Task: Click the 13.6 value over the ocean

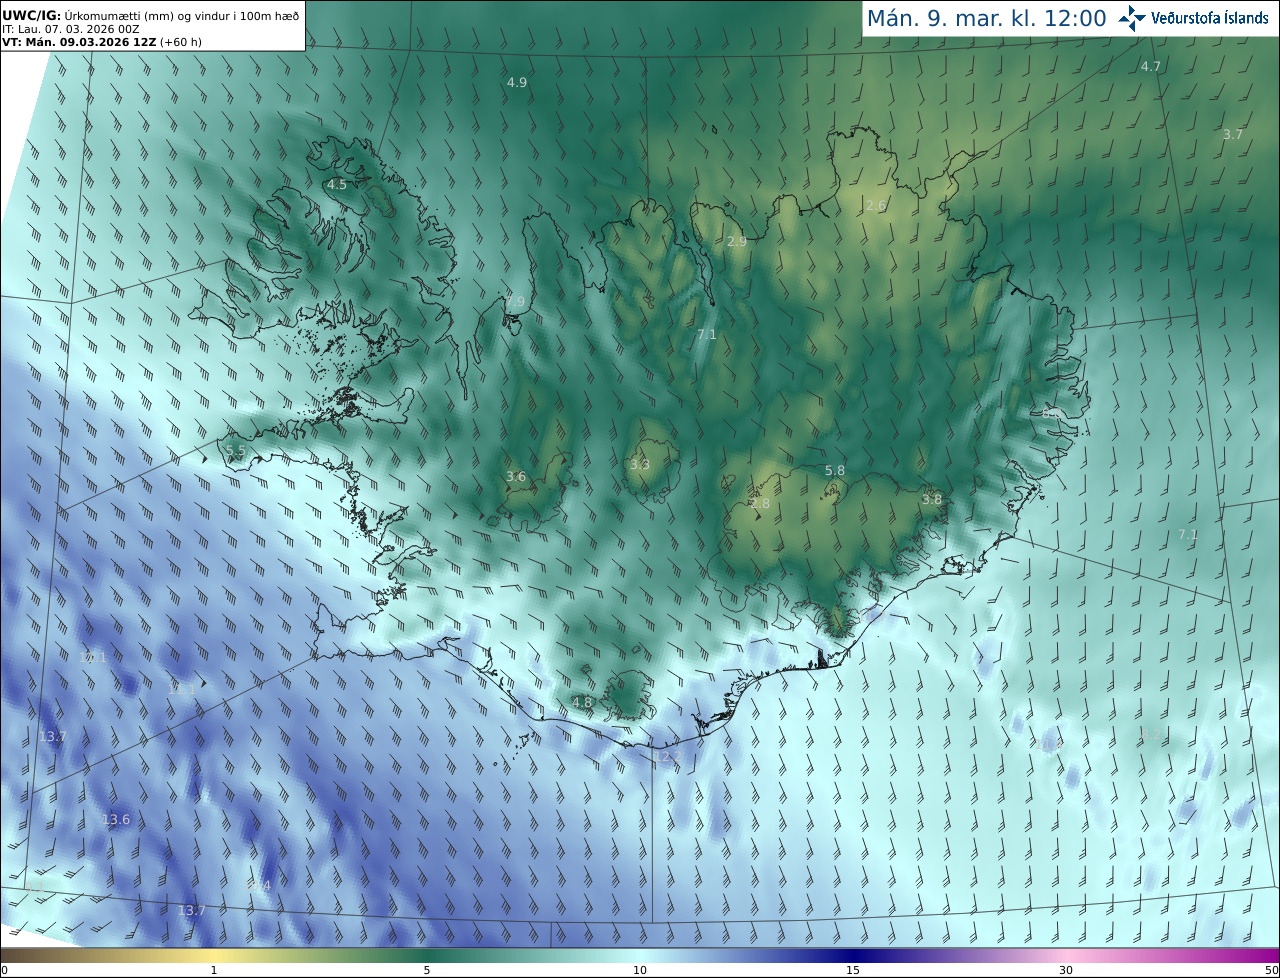Action: click(116, 820)
